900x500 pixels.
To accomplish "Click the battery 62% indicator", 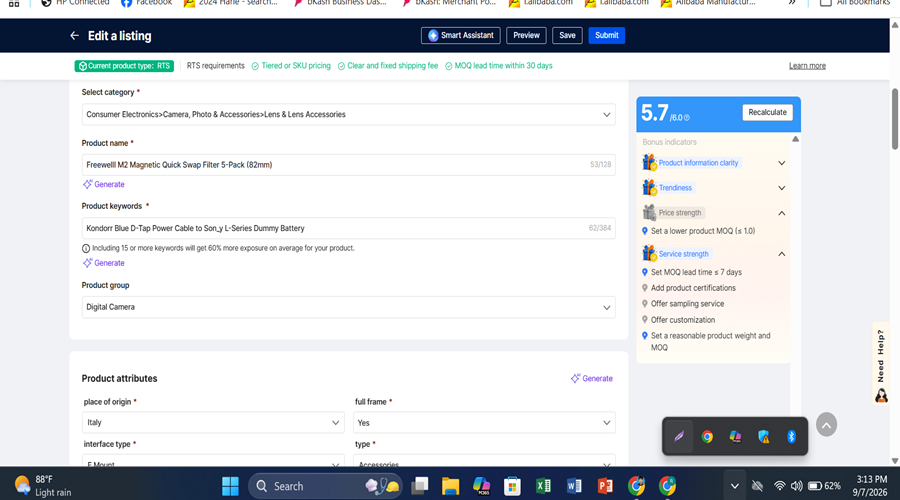I will (824, 486).
